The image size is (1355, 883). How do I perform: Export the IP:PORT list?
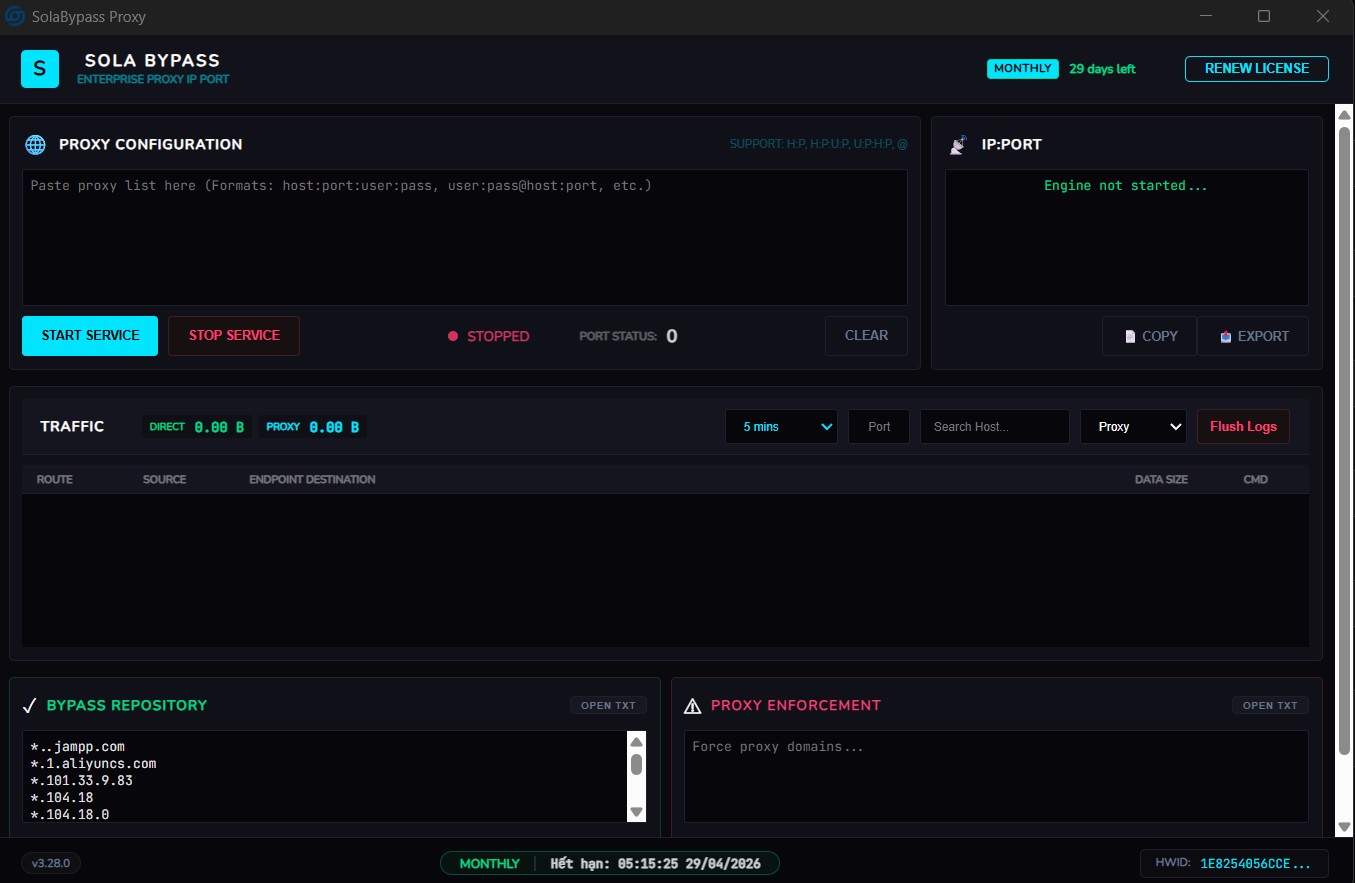click(1253, 336)
